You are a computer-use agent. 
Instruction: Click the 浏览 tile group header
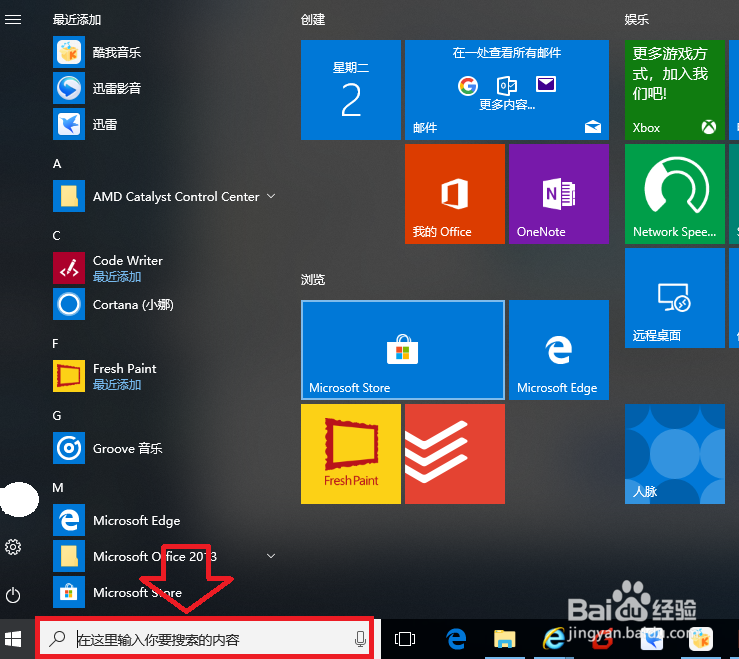[313, 280]
